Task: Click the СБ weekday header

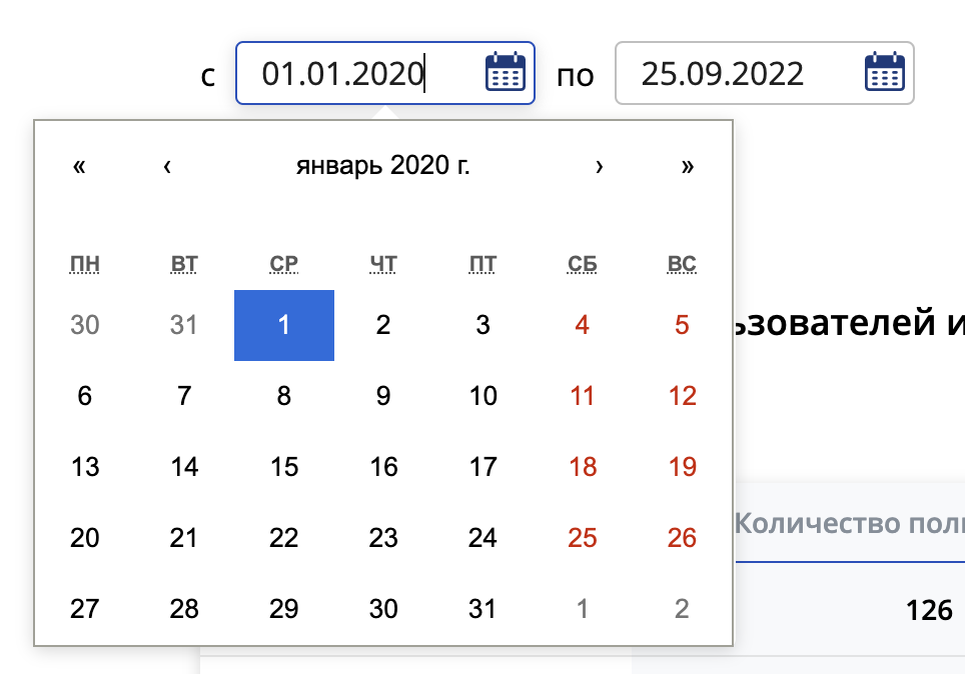Action: point(582,263)
